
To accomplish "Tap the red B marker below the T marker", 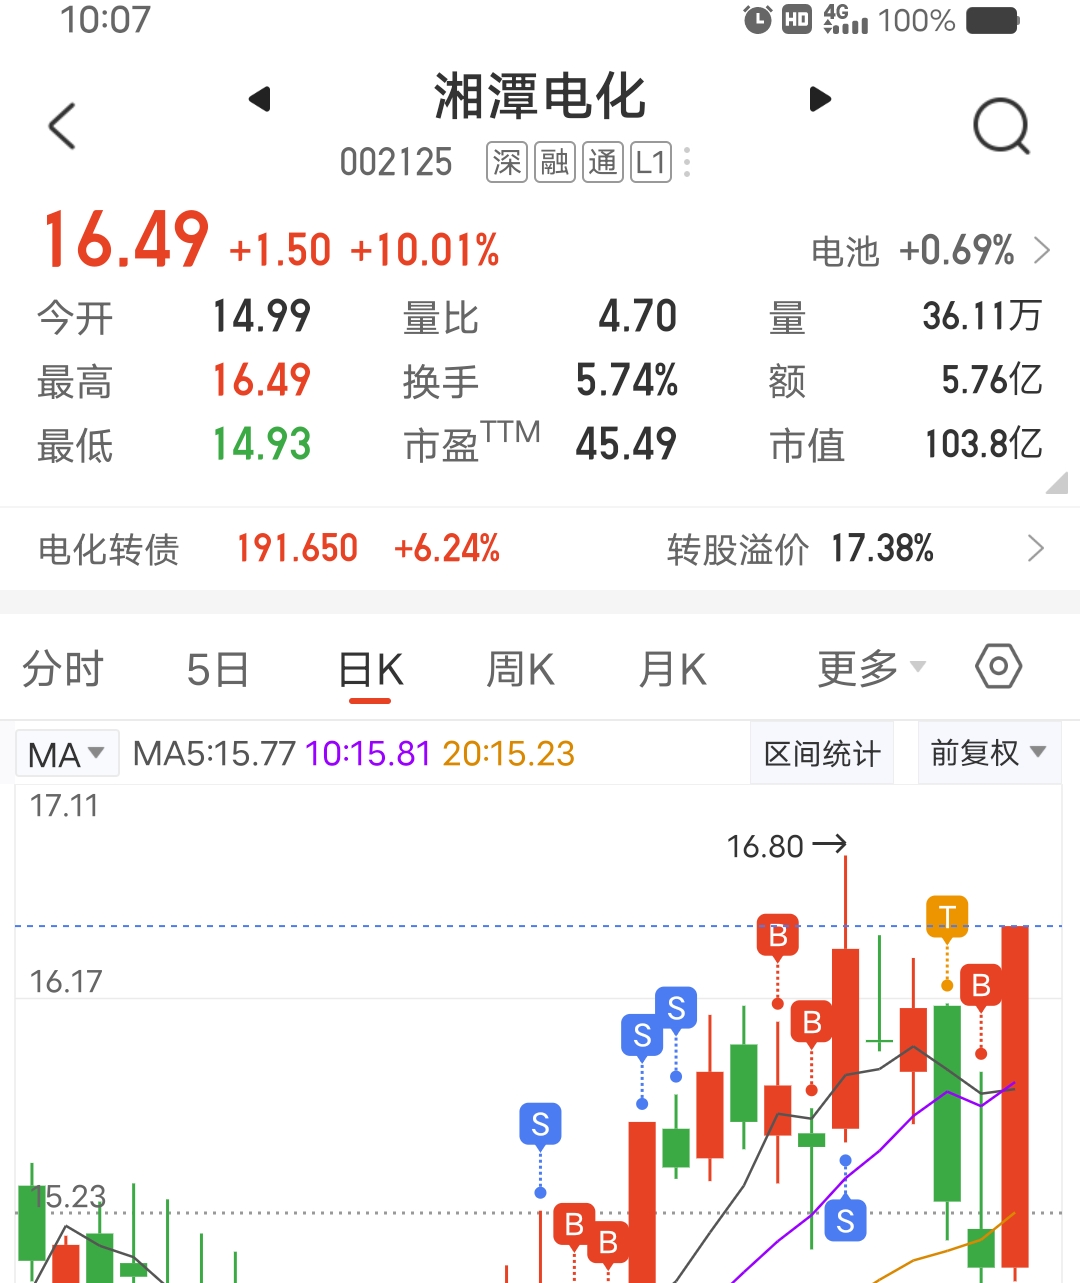I will (981, 986).
